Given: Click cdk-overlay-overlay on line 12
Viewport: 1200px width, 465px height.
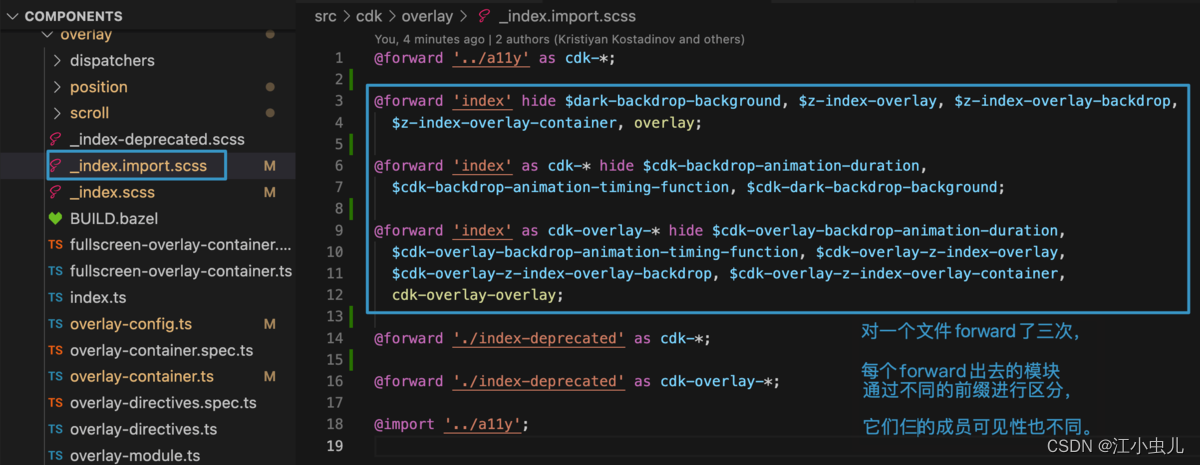Looking at the screenshot, I should point(475,295).
